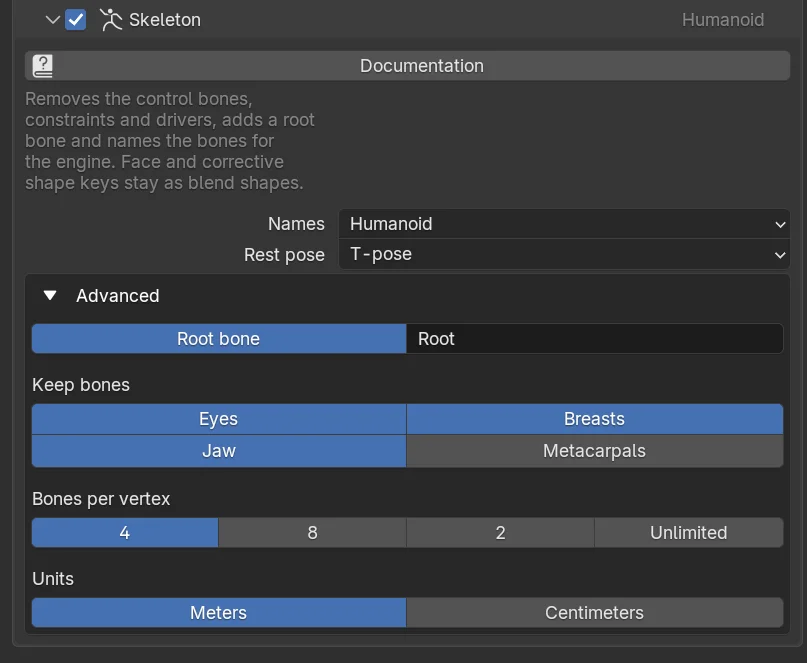807x663 pixels.
Task: Uncheck the Skeleton checkbox
Action: [x=76, y=20]
